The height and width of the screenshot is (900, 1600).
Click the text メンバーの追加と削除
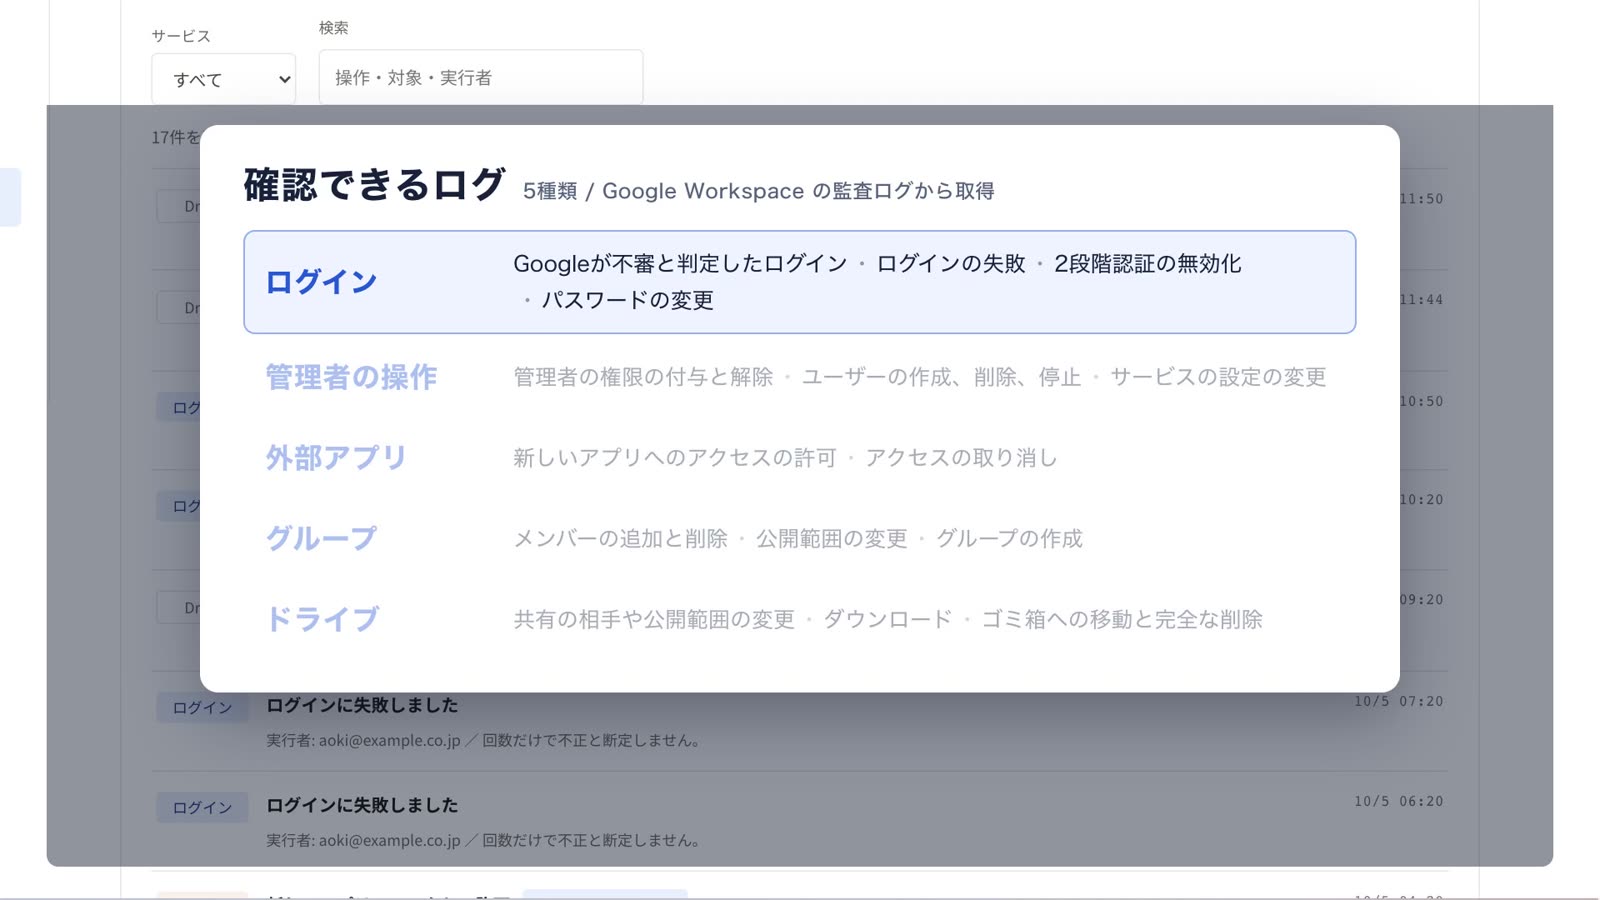620,539
